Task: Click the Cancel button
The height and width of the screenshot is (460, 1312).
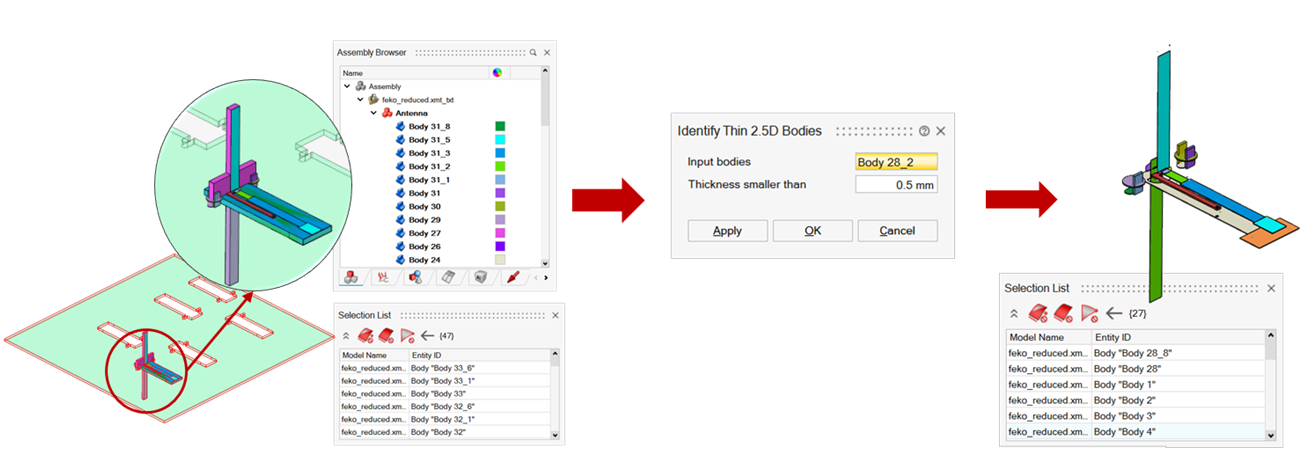Action: 897,230
